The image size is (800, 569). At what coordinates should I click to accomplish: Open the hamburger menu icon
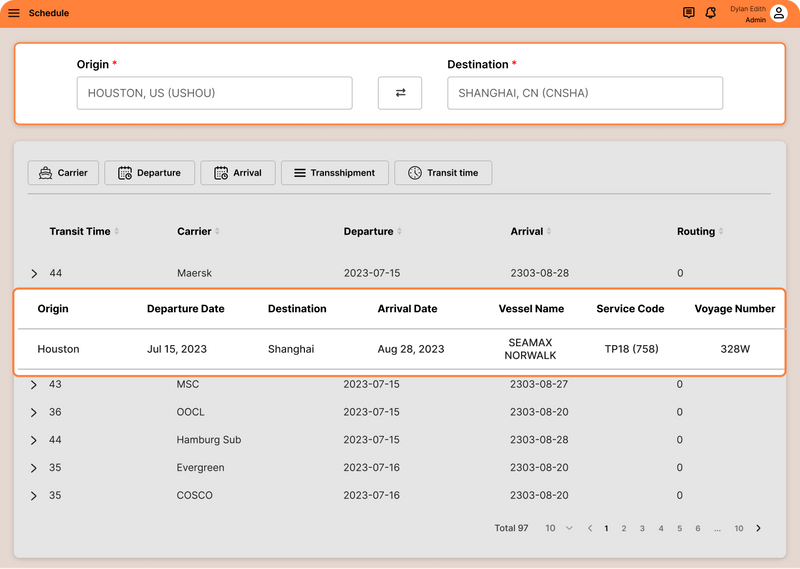14,13
